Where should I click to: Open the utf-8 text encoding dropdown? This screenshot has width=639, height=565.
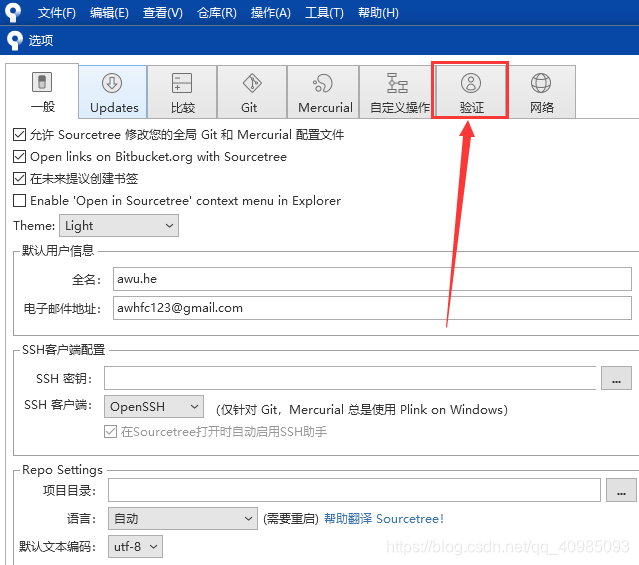click(135, 547)
